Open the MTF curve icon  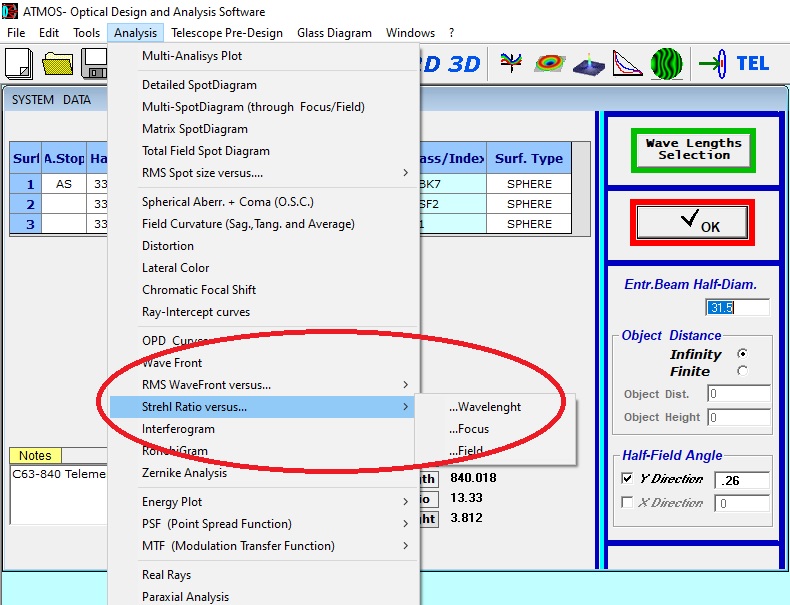(x=627, y=63)
